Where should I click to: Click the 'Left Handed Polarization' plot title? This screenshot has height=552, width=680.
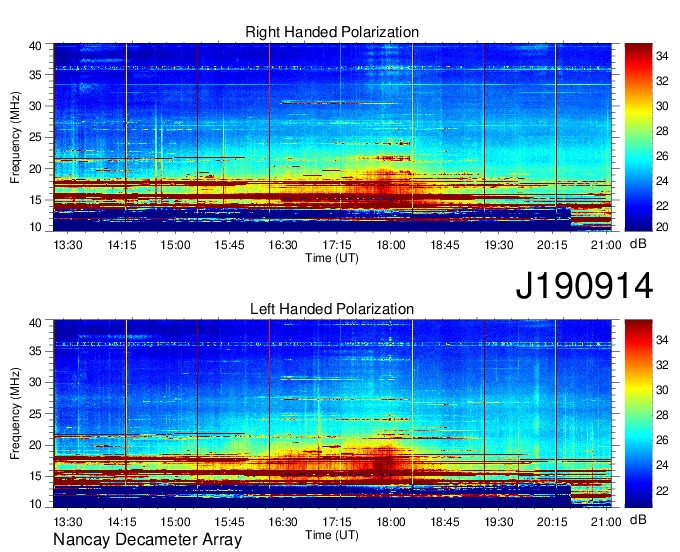point(332,309)
